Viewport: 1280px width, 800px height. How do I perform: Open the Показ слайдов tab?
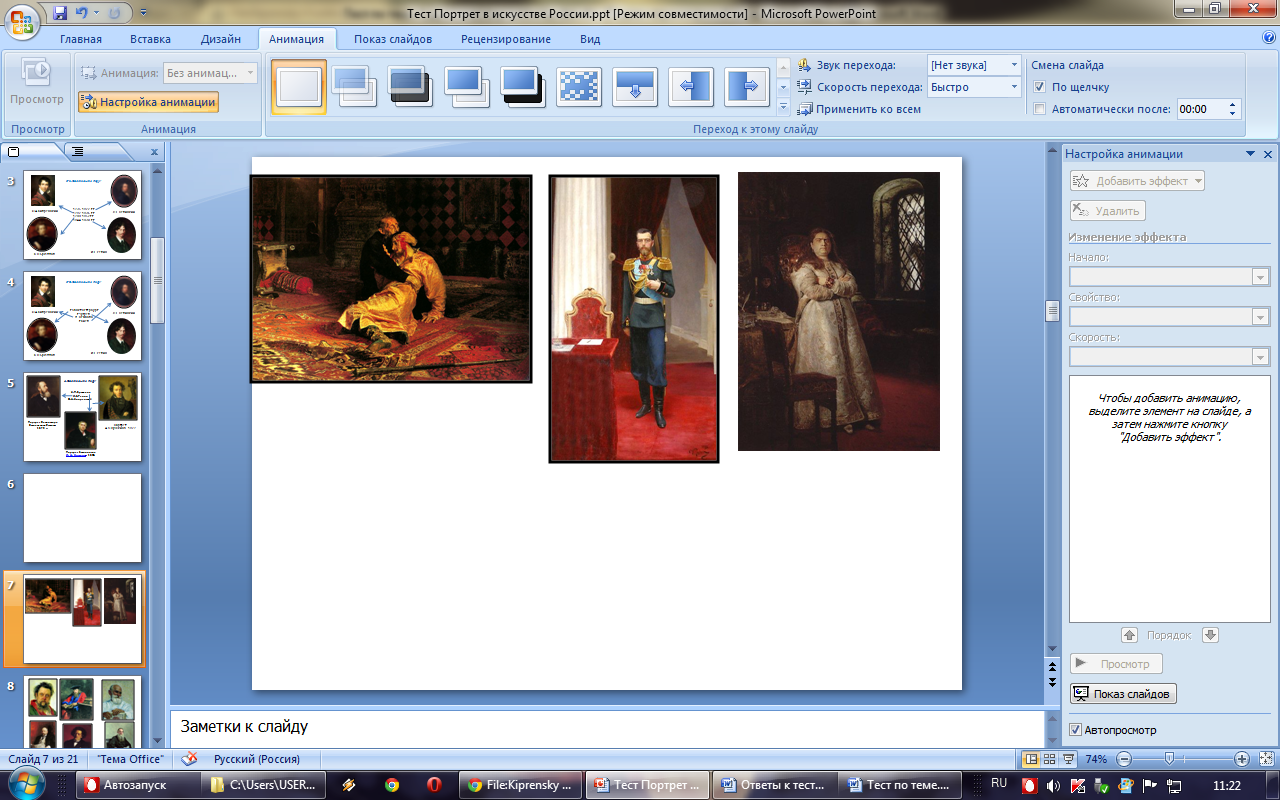tap(393, 39)
